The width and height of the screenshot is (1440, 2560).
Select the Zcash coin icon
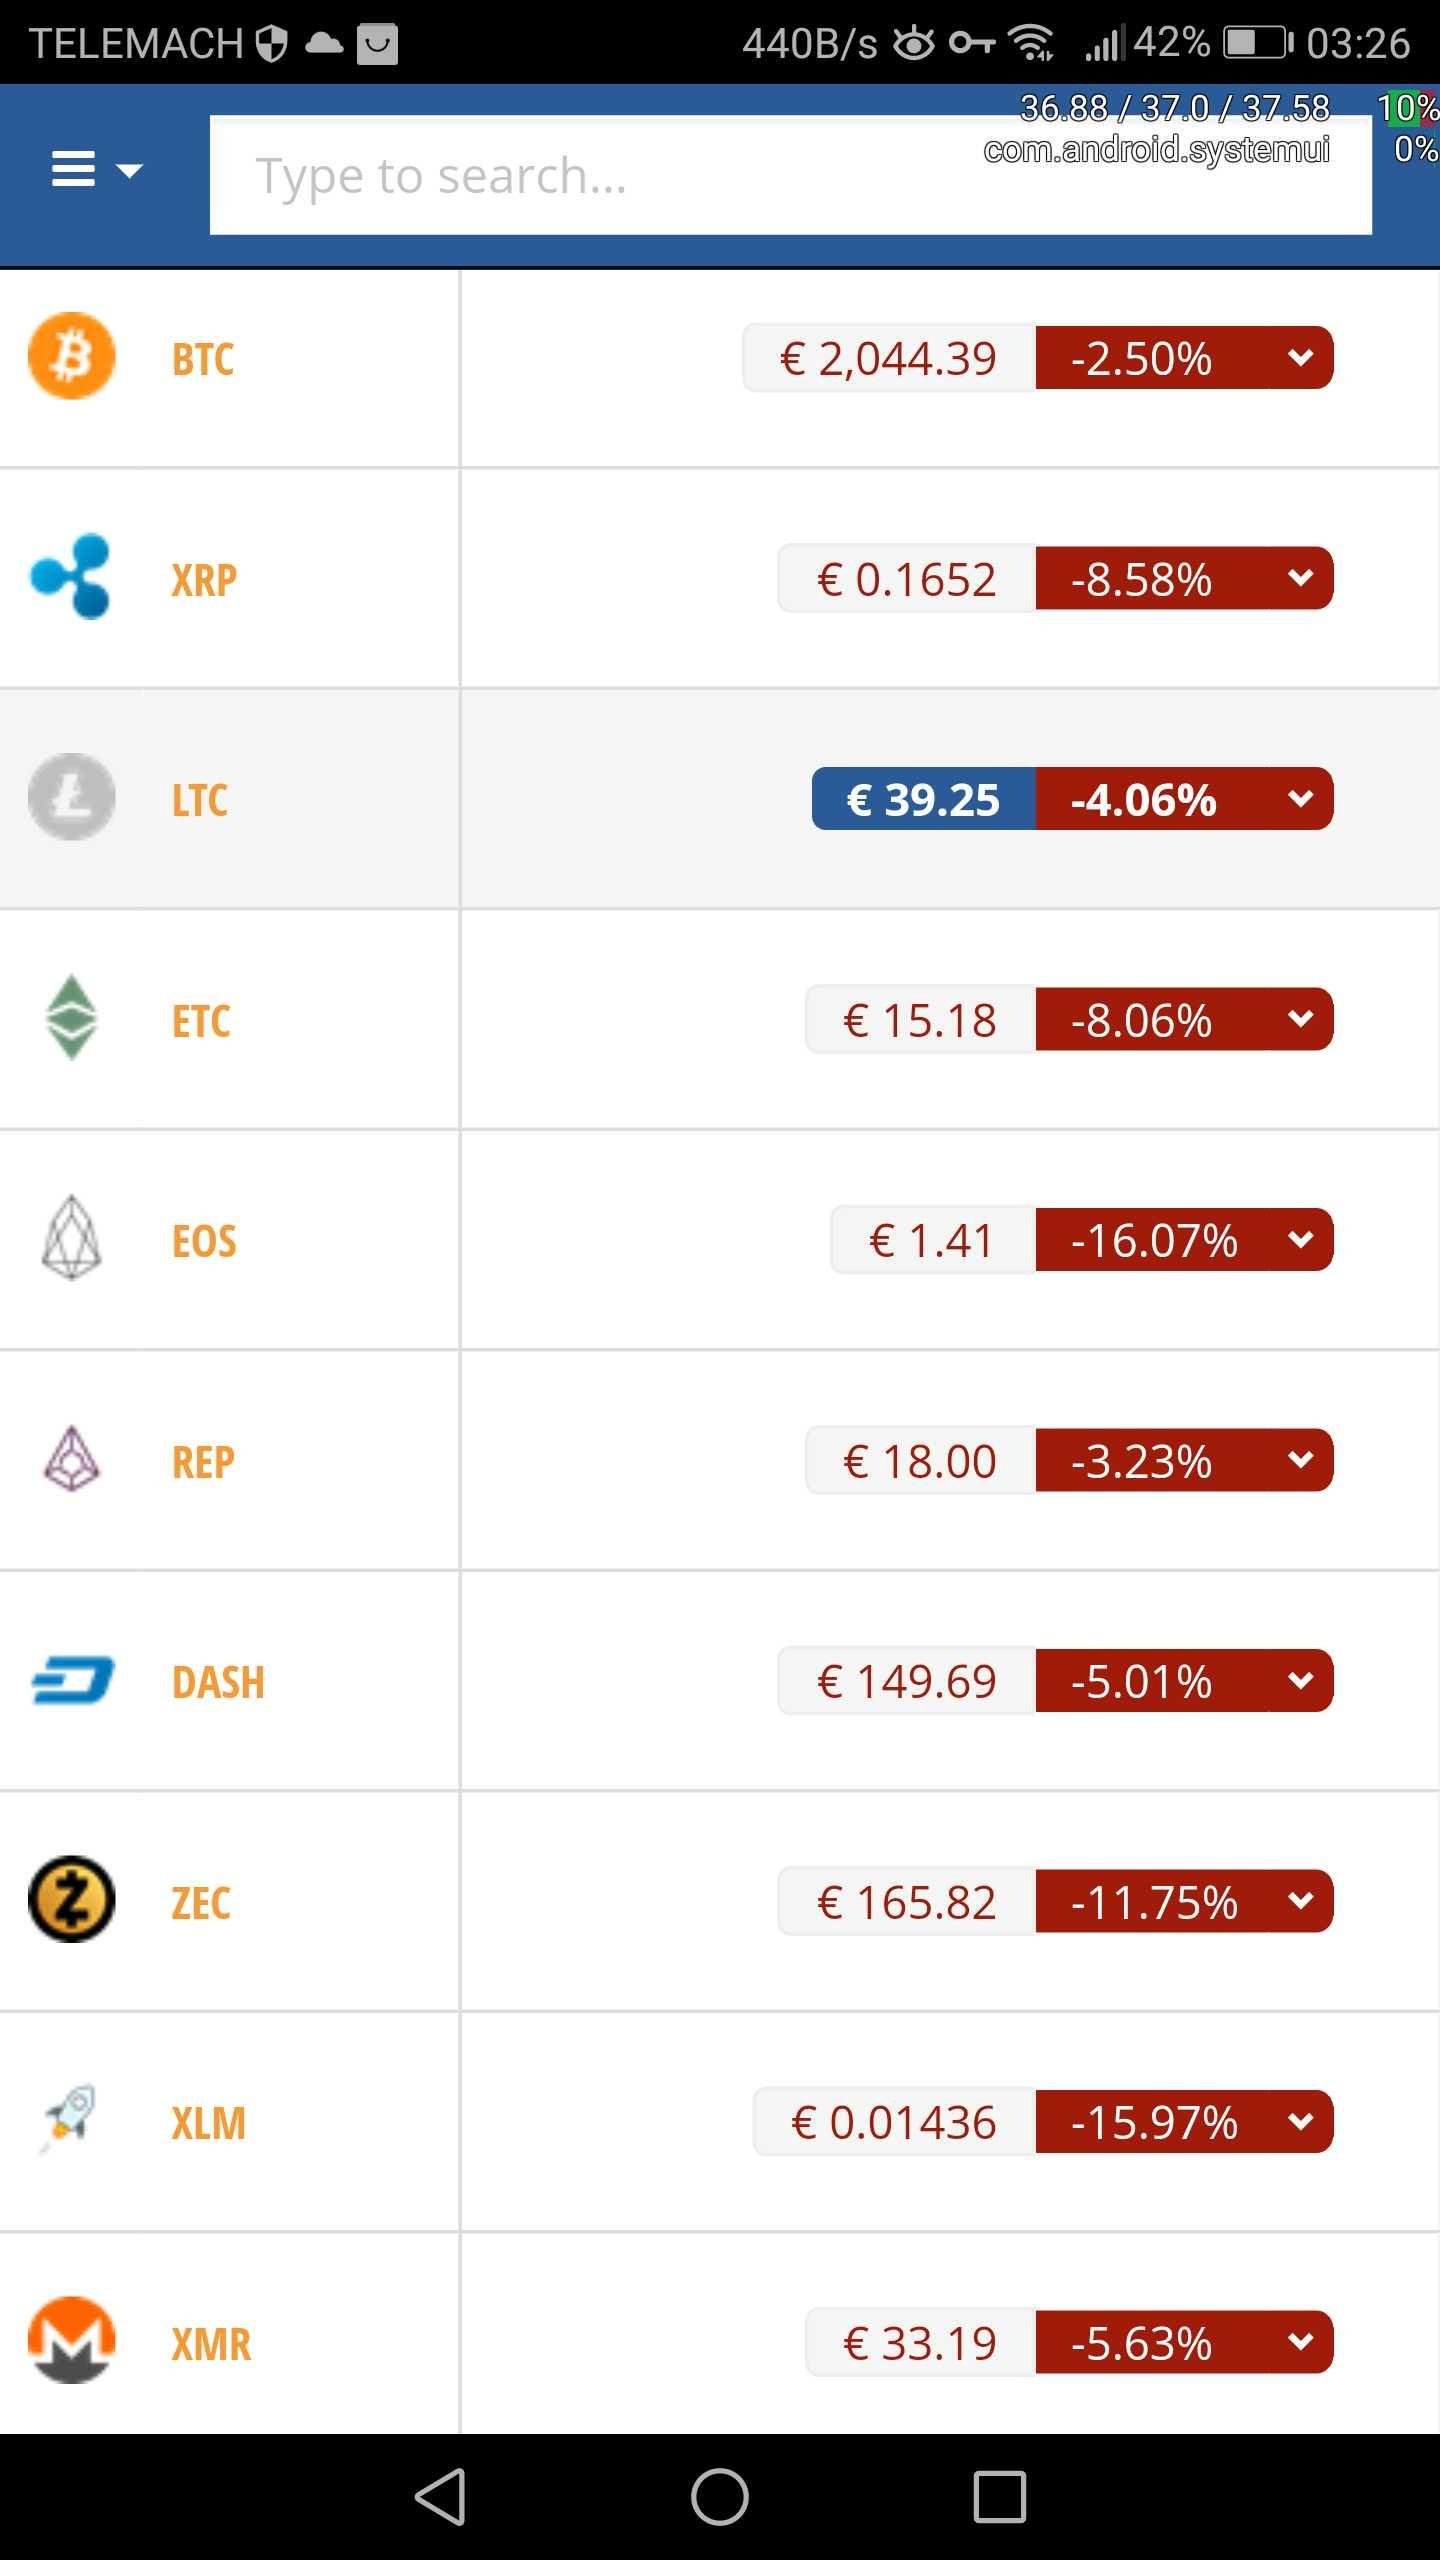pos(71,1899)
